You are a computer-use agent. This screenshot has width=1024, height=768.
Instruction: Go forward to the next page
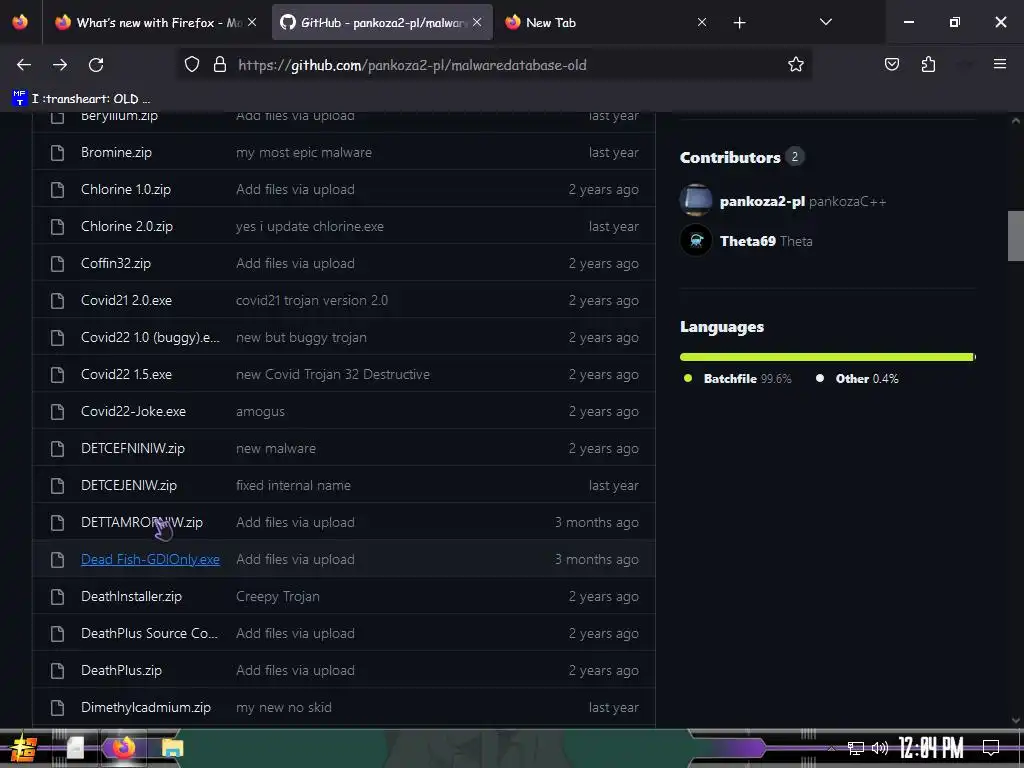(60, 65)
